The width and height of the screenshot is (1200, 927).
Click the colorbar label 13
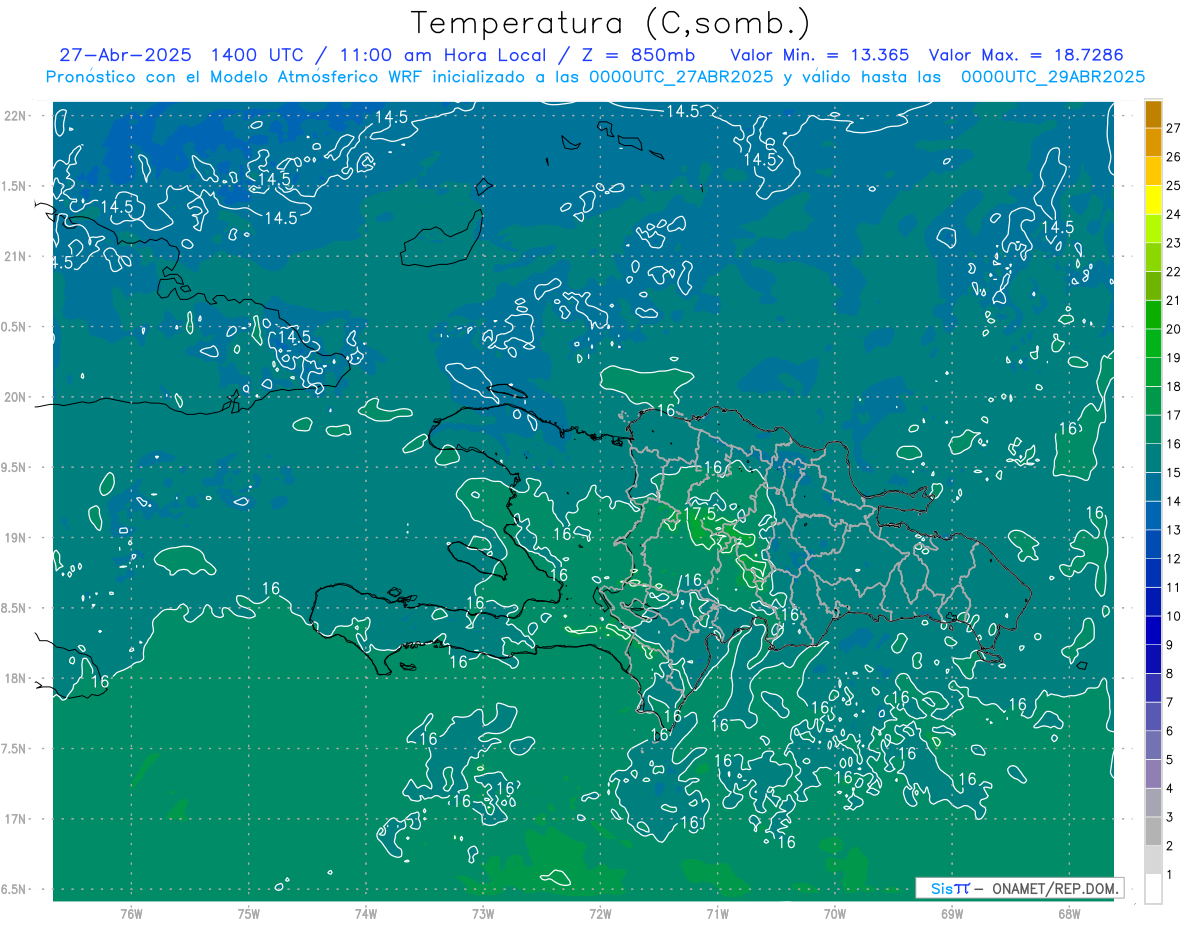[1174, 530]
